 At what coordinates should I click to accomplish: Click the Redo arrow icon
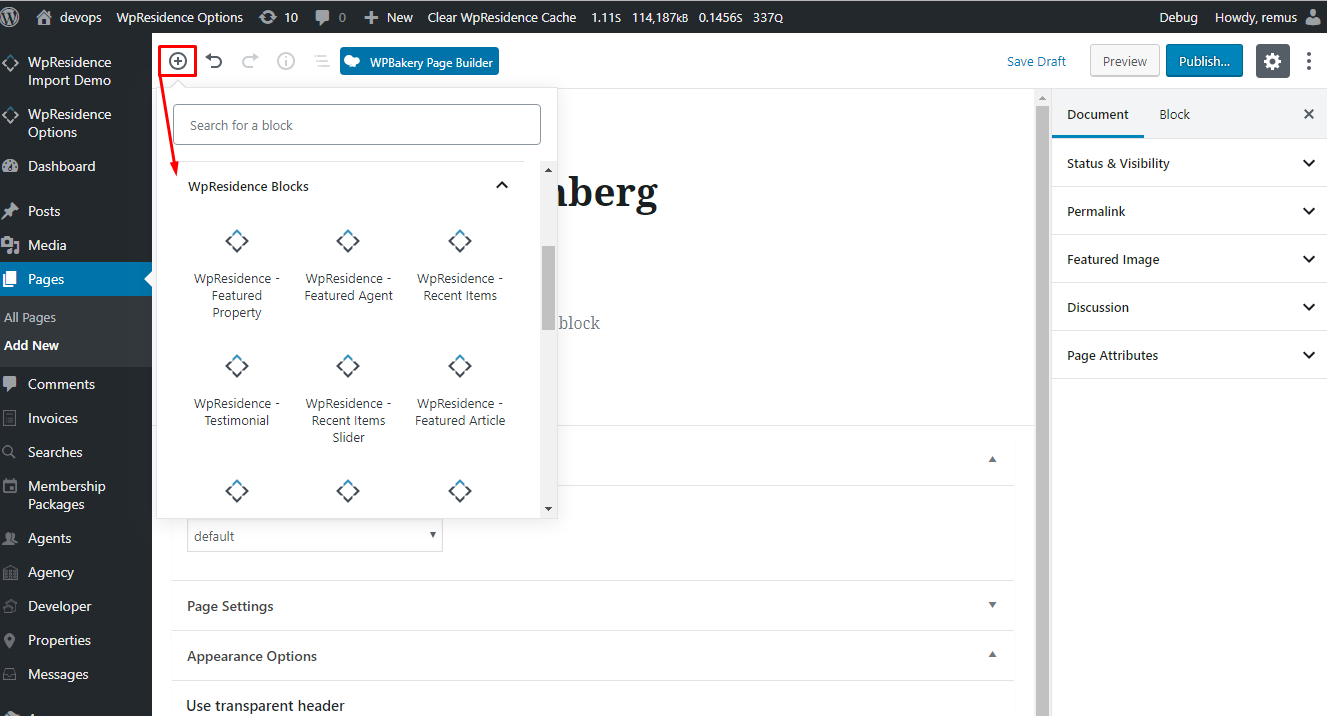point(250,61)
